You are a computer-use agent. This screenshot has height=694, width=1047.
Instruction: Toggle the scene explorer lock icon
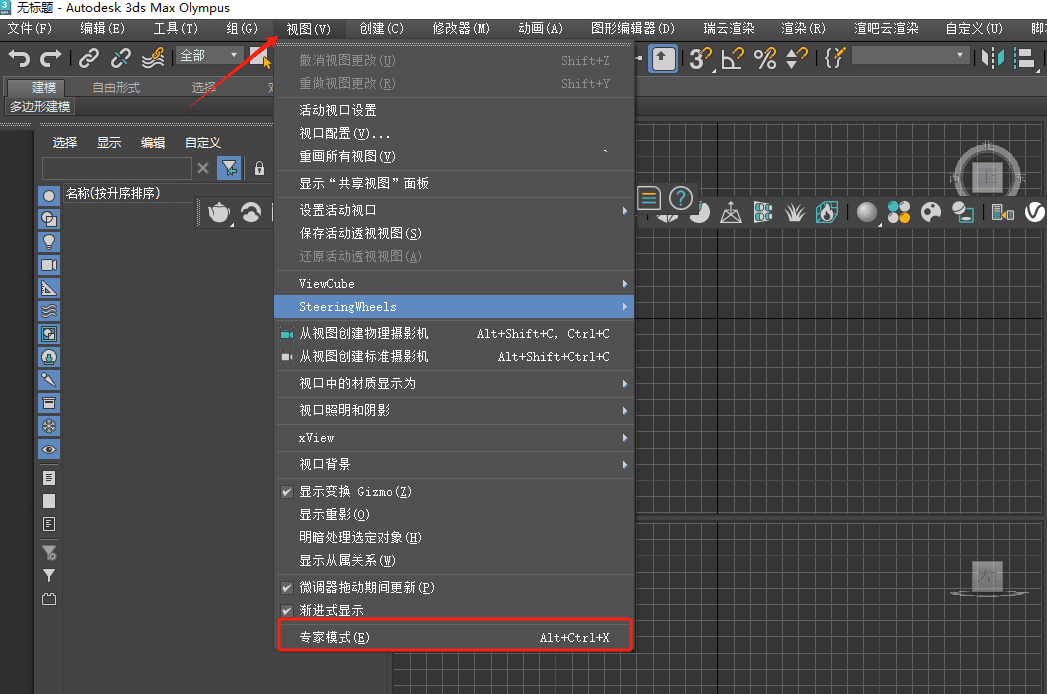[259, 168]
